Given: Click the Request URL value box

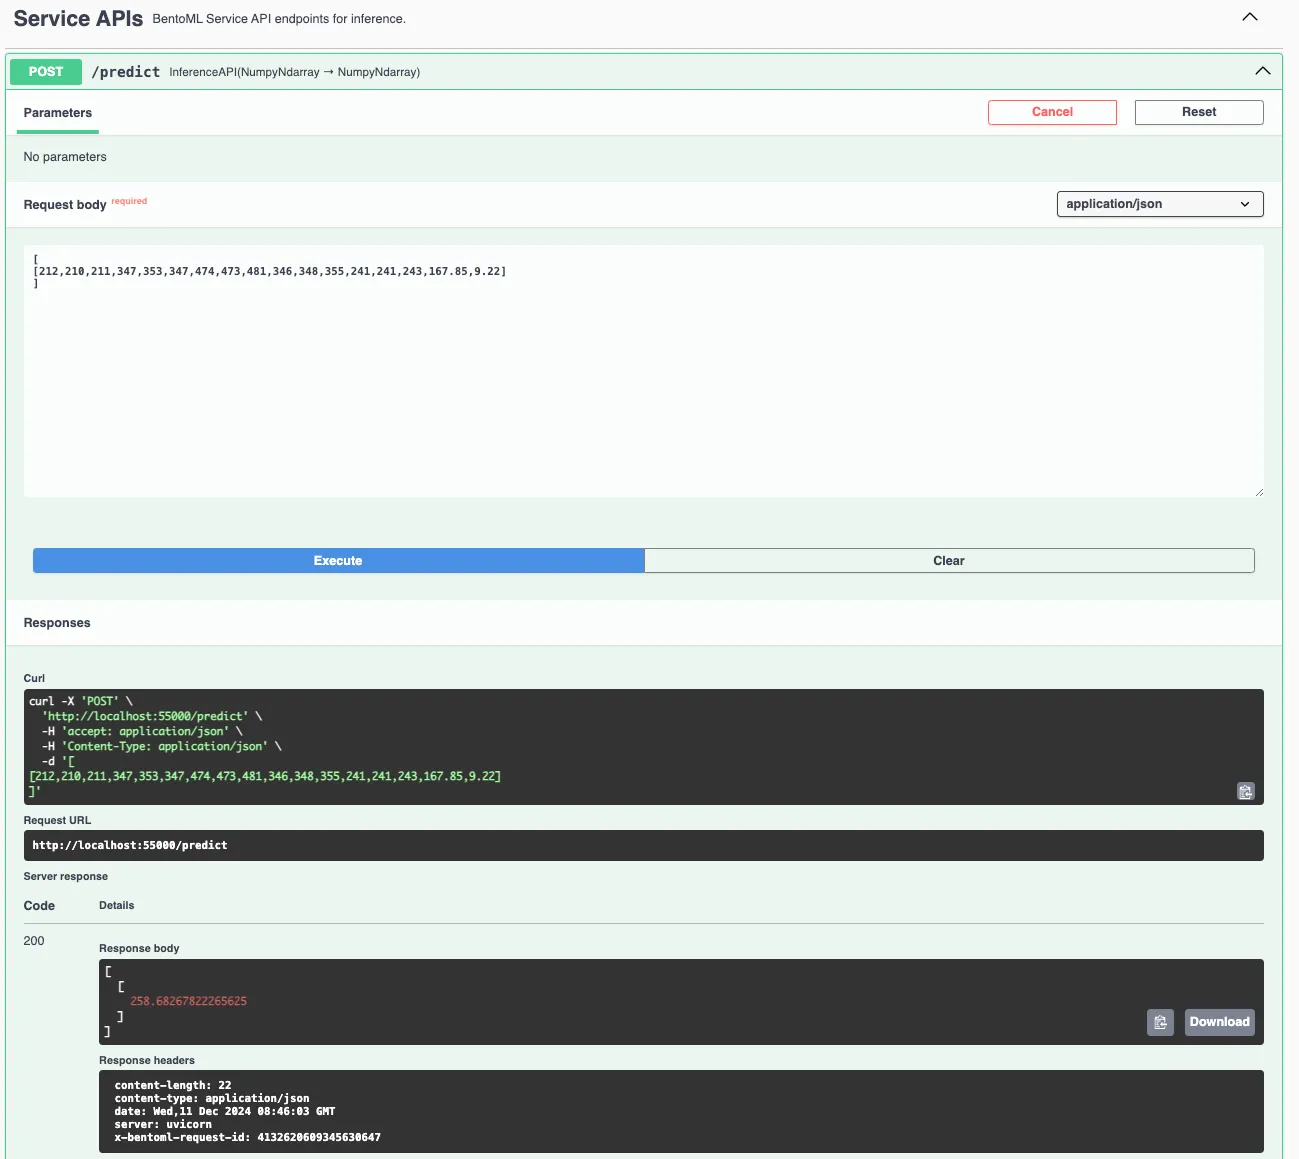Looking at the screenshot, I should click(x=644, y=845).
